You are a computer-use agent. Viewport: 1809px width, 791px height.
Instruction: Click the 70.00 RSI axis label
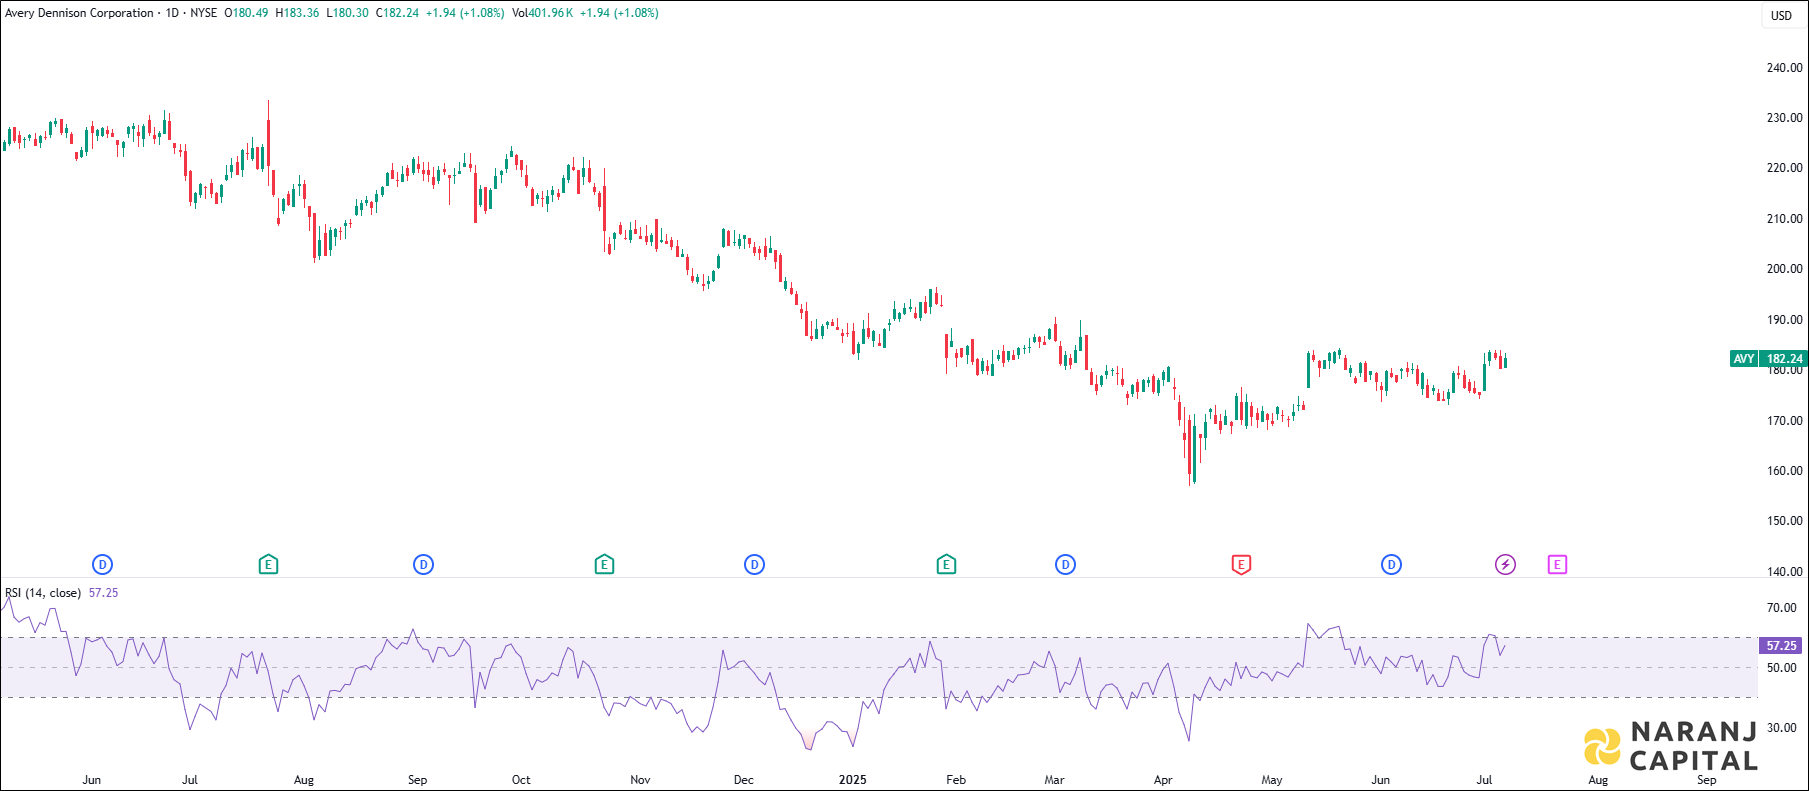(1781, 608)
